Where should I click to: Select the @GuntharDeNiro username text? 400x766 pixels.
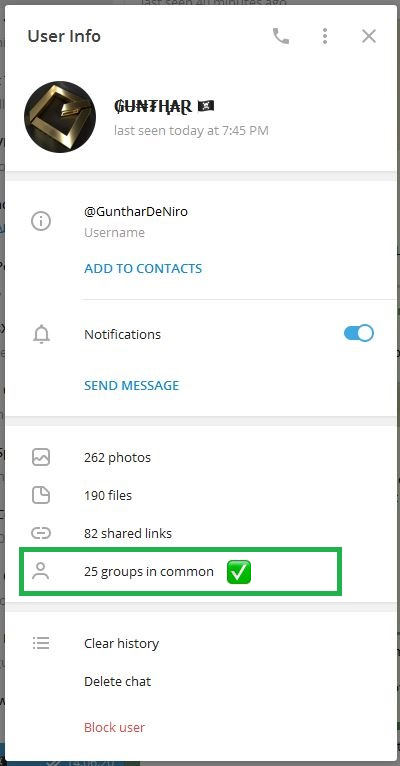[x=136, y=212]
